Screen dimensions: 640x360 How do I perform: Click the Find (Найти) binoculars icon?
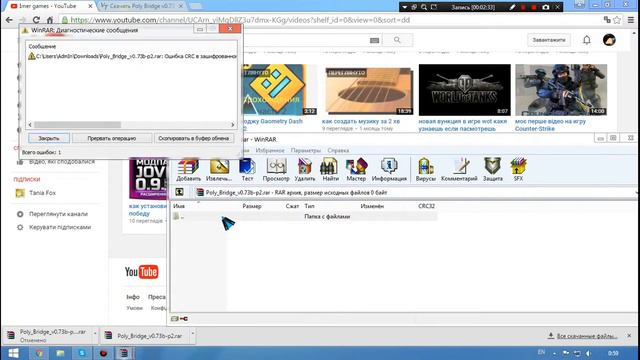coord(330,169)
